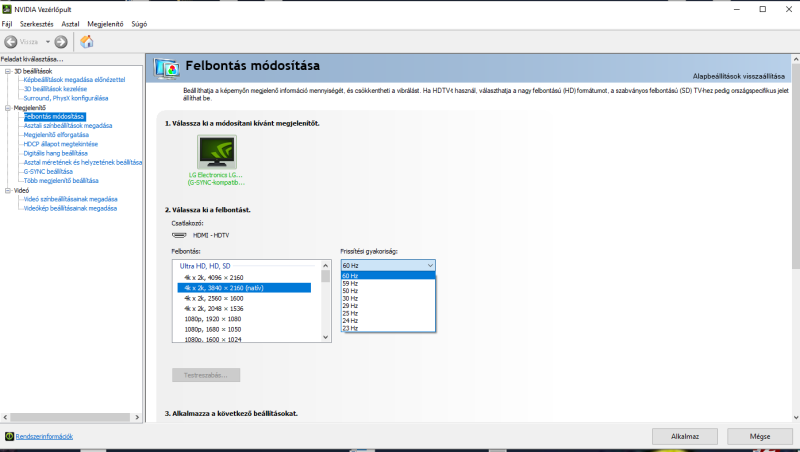Open Több megjelenítő beállítása

61,181
